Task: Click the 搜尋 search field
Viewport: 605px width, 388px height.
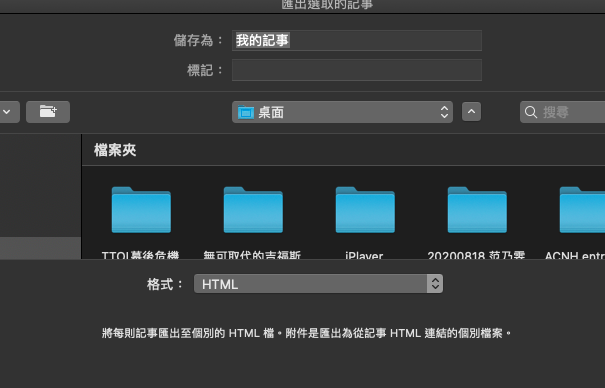Action: 563,112
